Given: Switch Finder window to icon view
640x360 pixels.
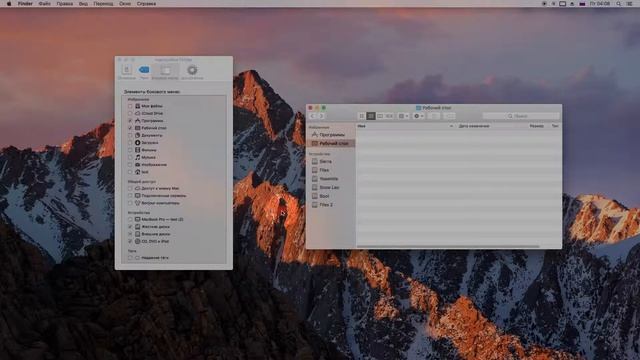Looking at the screenshot, I should (x=362, y=116).
